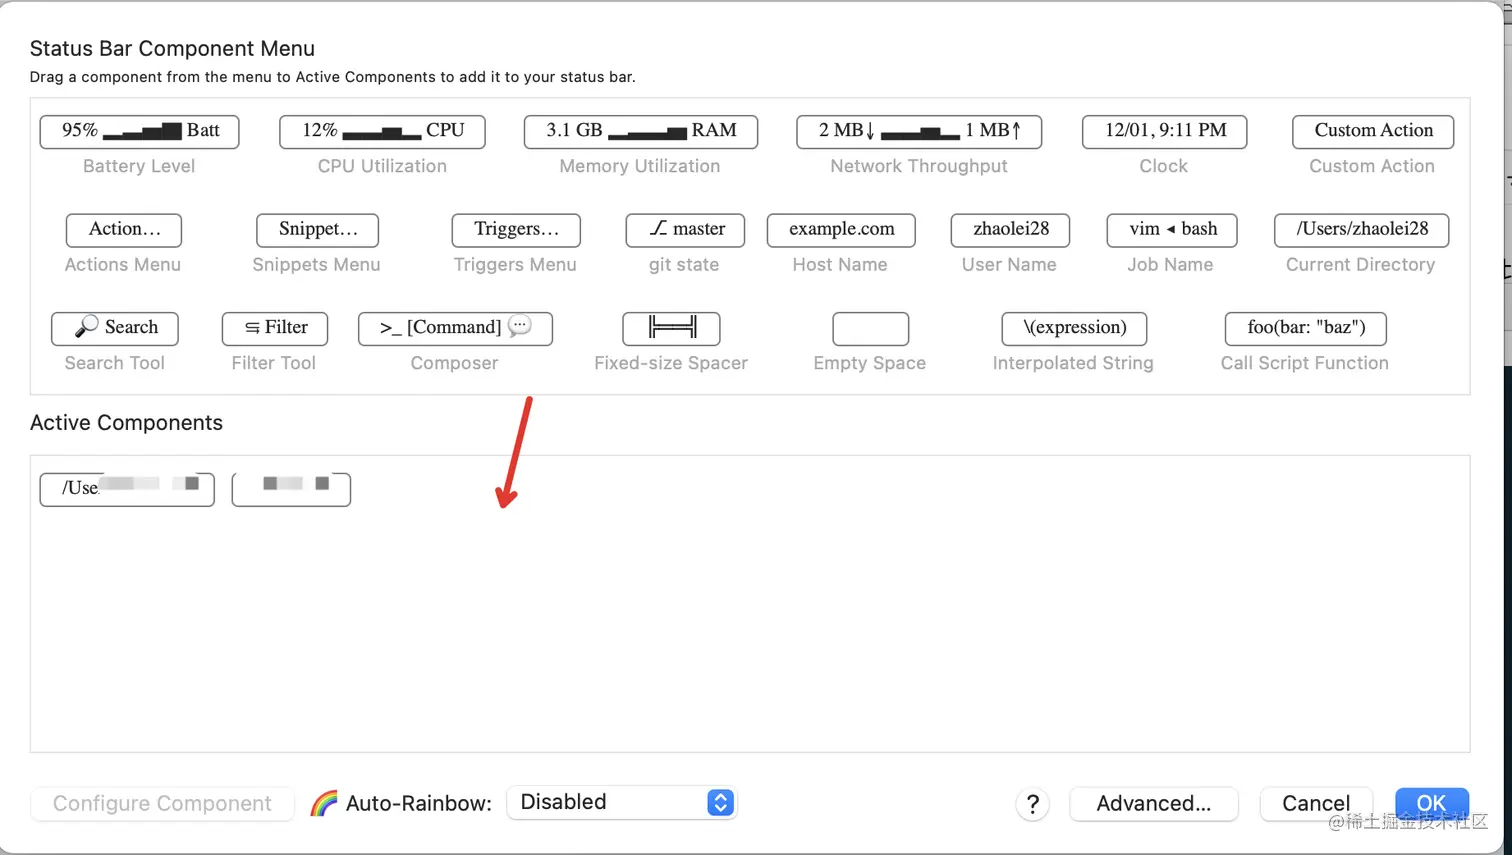Select the Filter Tool component

click(275, 328)
